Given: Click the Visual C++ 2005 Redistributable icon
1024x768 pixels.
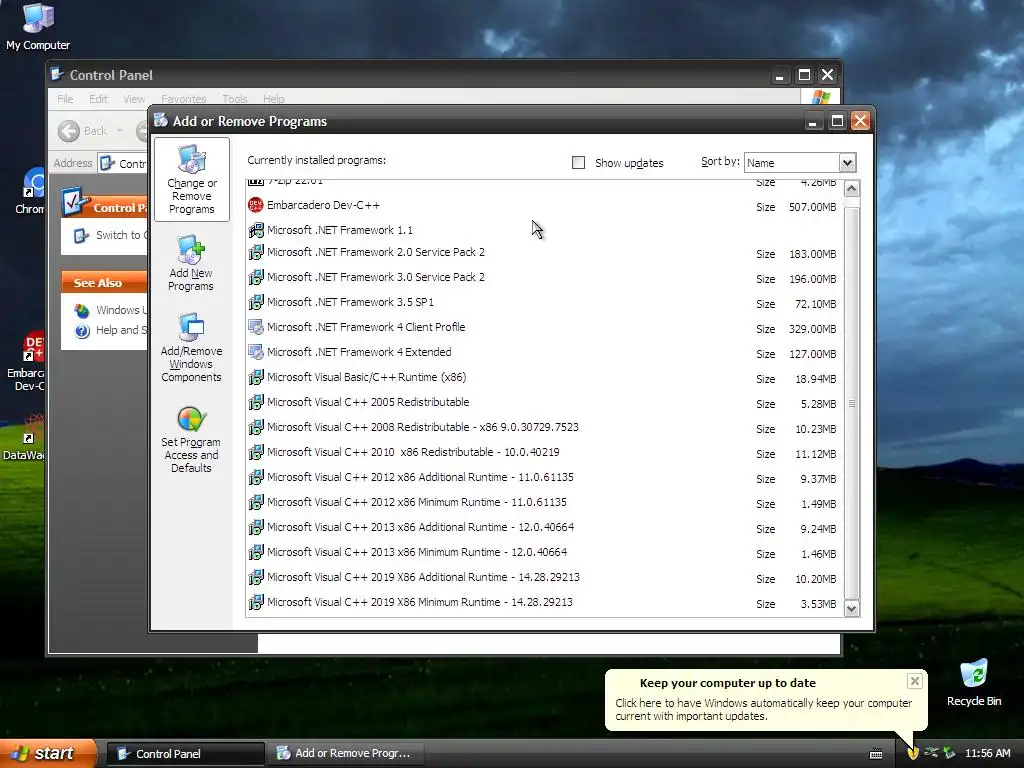Looking at the screenshot, I should [255, 402].
